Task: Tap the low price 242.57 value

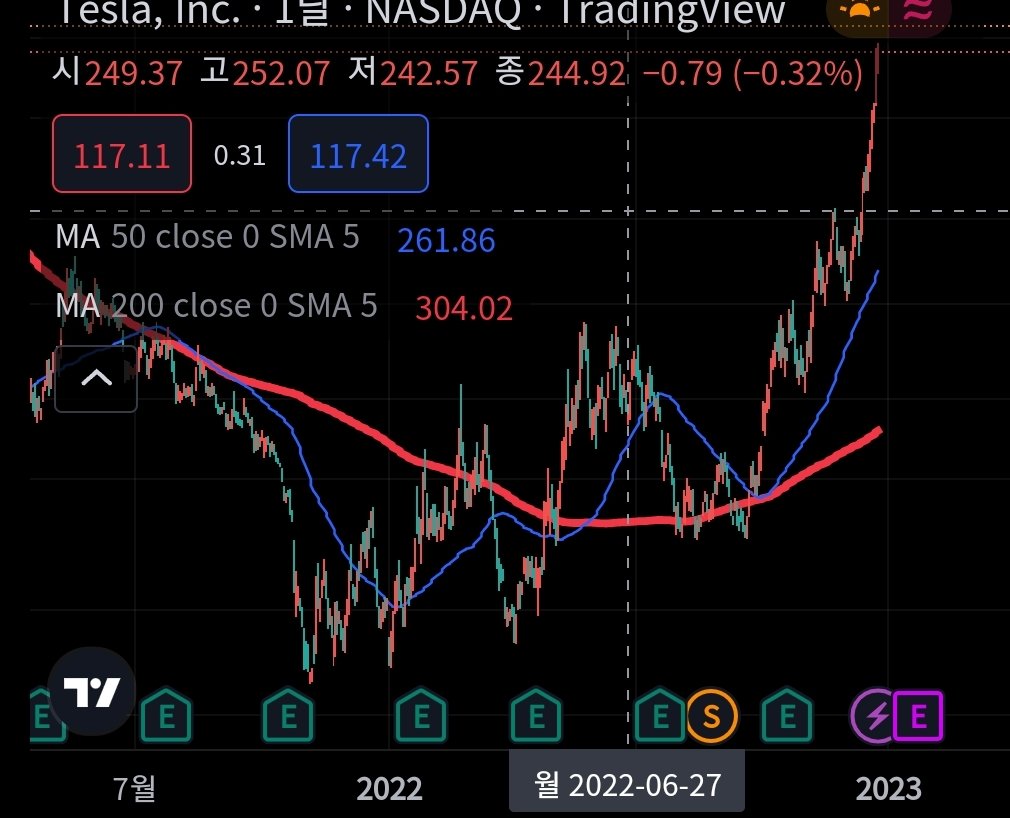Action: (x=429, y=73)
